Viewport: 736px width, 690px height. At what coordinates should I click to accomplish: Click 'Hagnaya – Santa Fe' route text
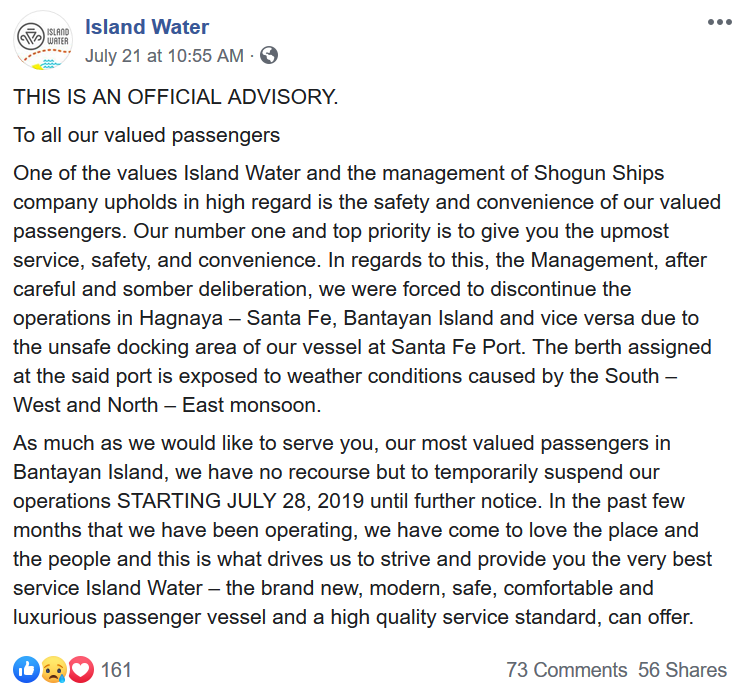[238, 318]
